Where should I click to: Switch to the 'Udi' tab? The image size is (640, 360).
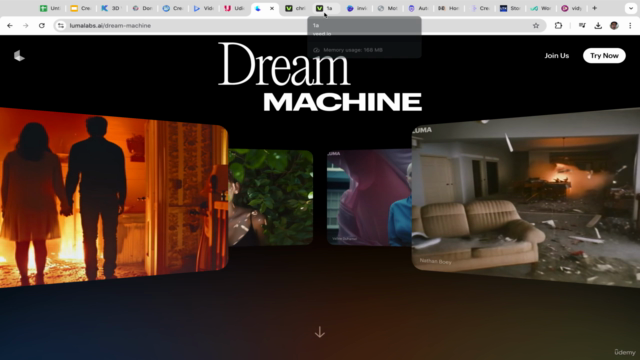click(x=234, y=8)
